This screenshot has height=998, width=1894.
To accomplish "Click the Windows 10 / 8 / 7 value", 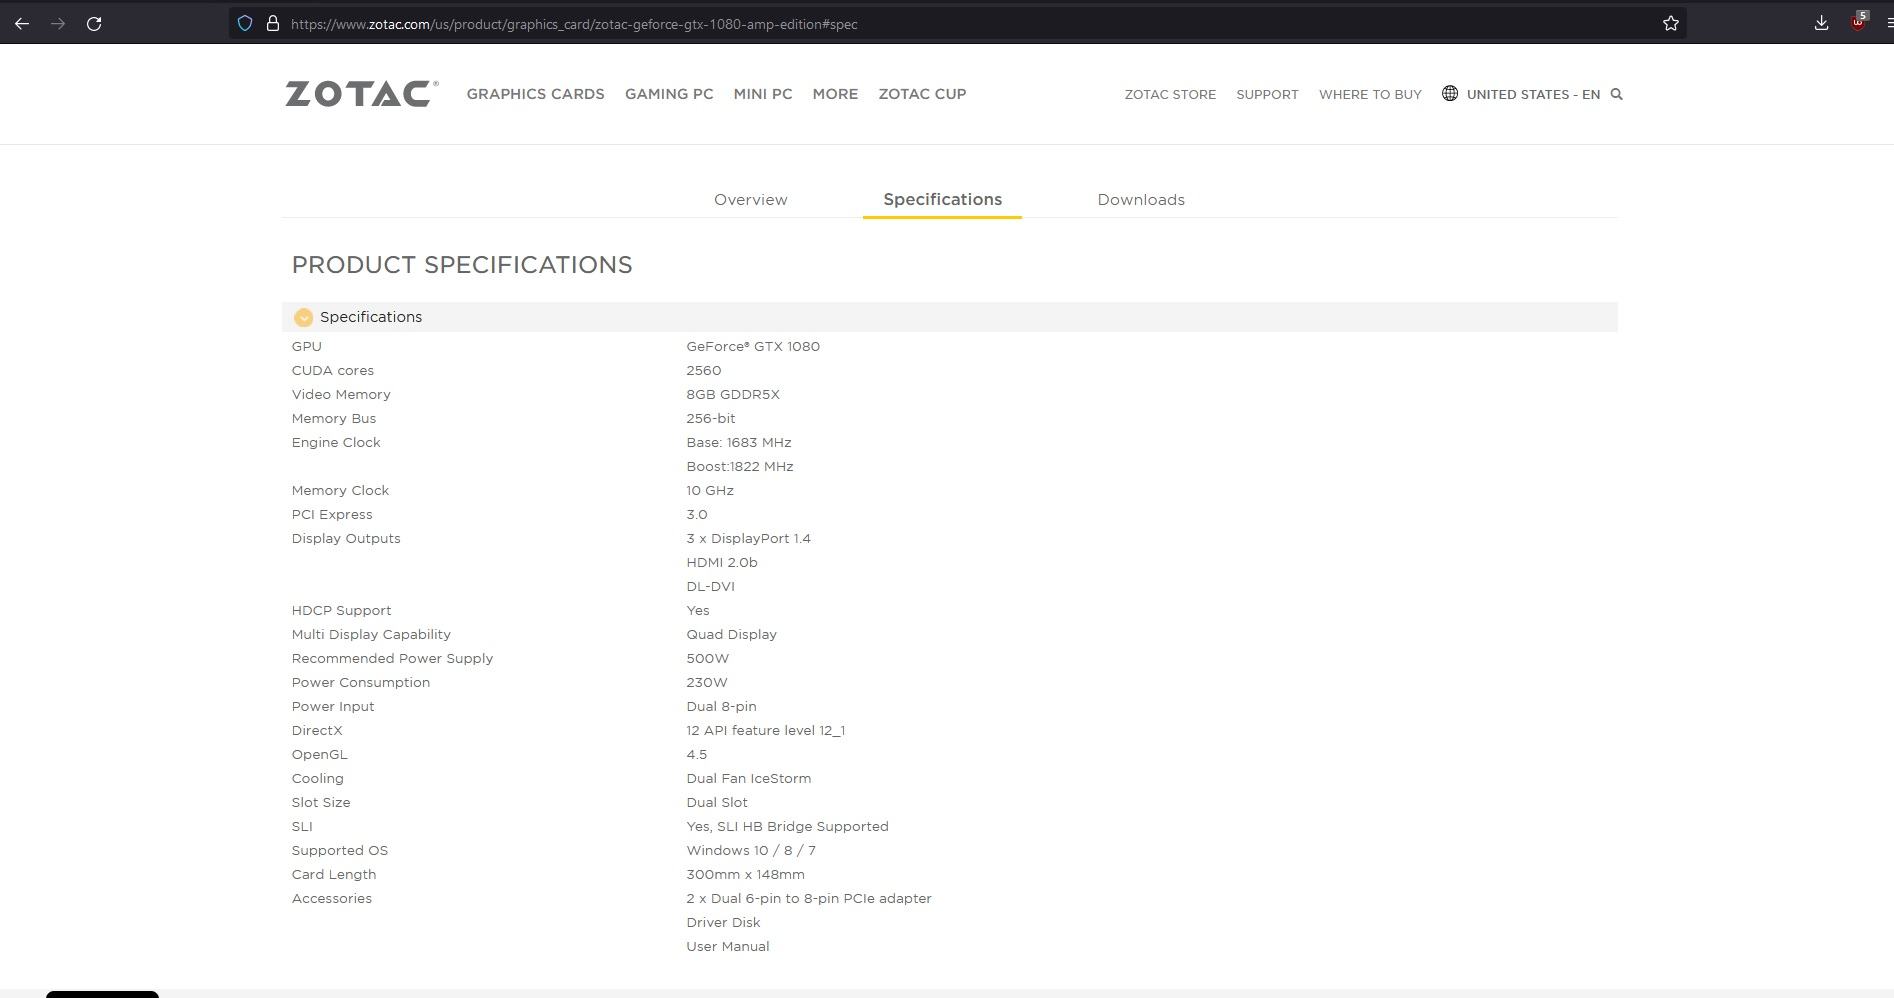I will (x=751, y=850).
